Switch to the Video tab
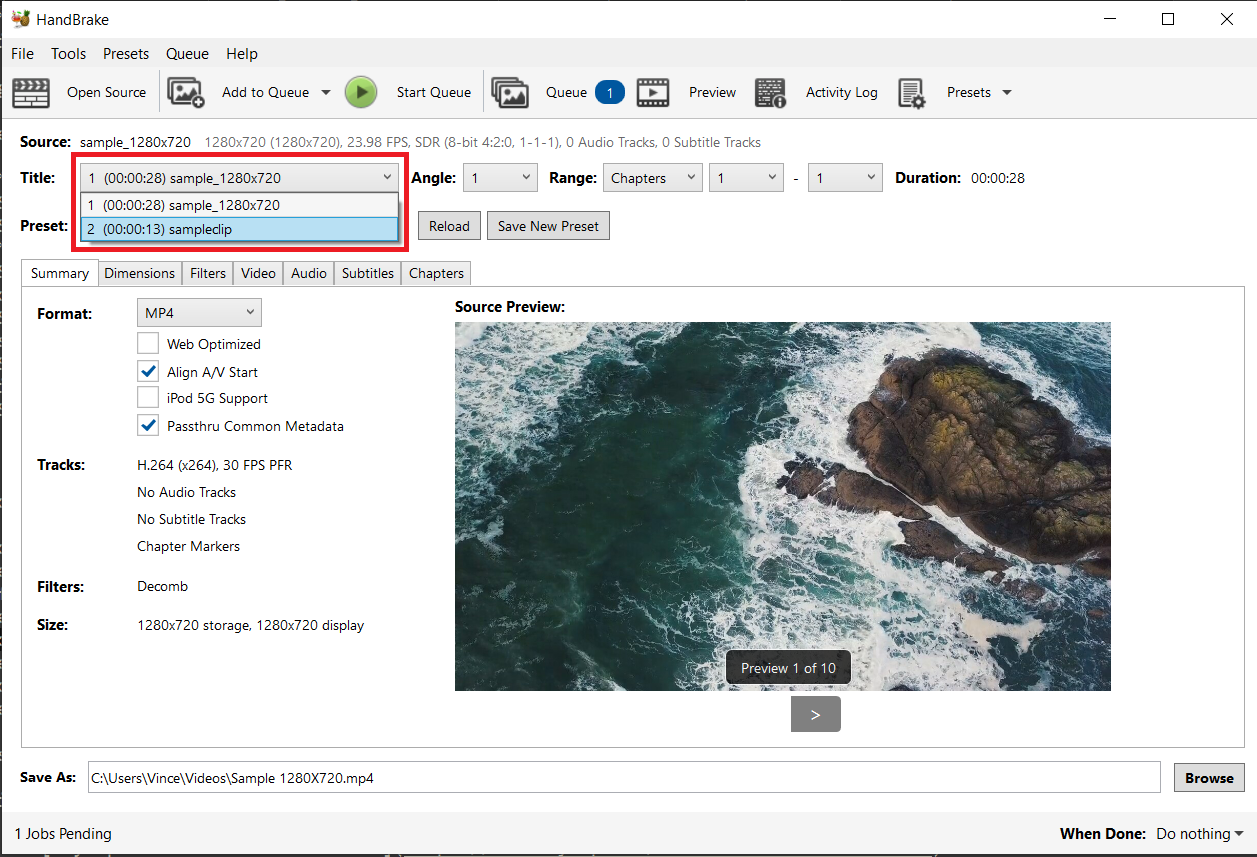 click(x=257, y=272)
